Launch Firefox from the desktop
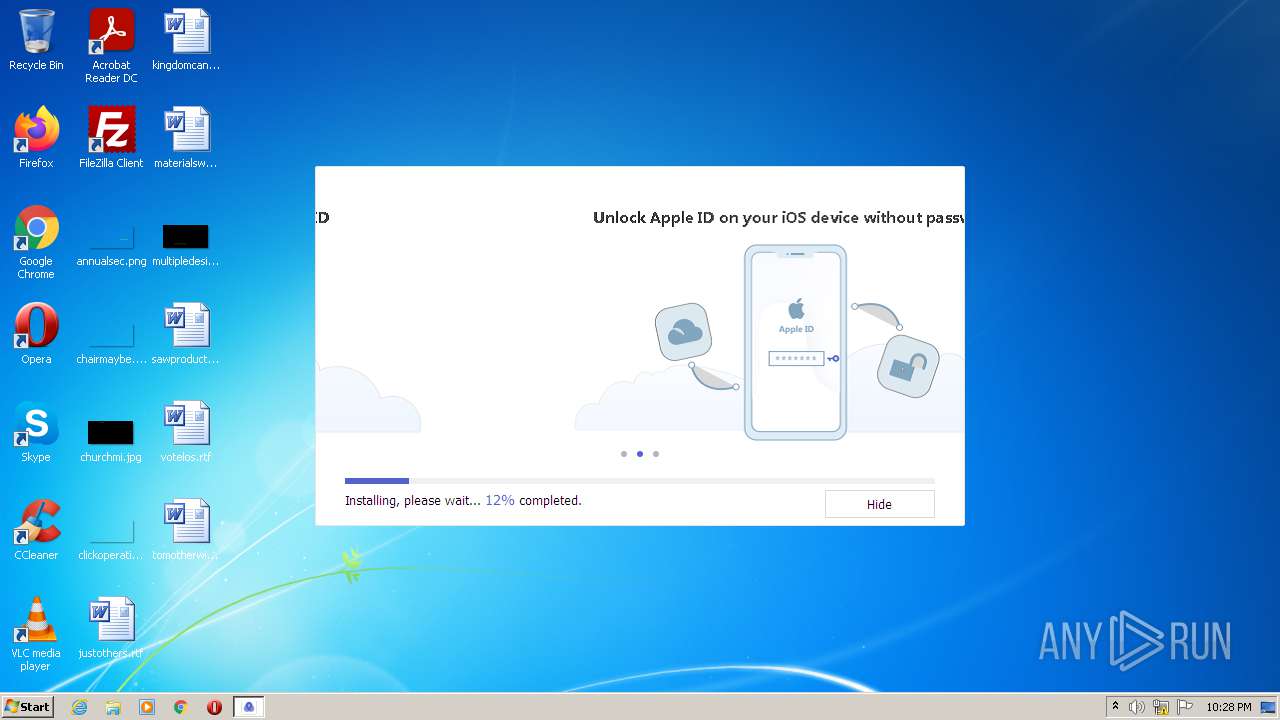 36,138
